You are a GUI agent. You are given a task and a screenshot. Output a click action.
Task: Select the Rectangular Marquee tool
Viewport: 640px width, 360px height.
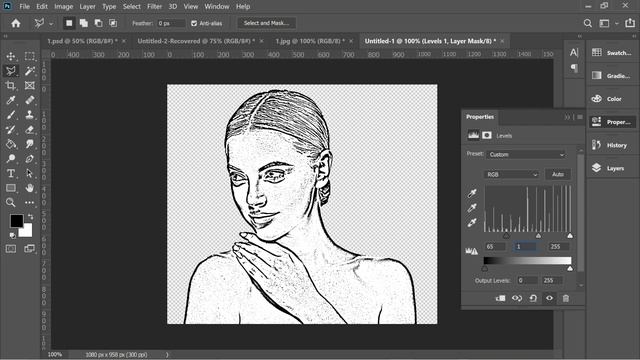[29, 56]
